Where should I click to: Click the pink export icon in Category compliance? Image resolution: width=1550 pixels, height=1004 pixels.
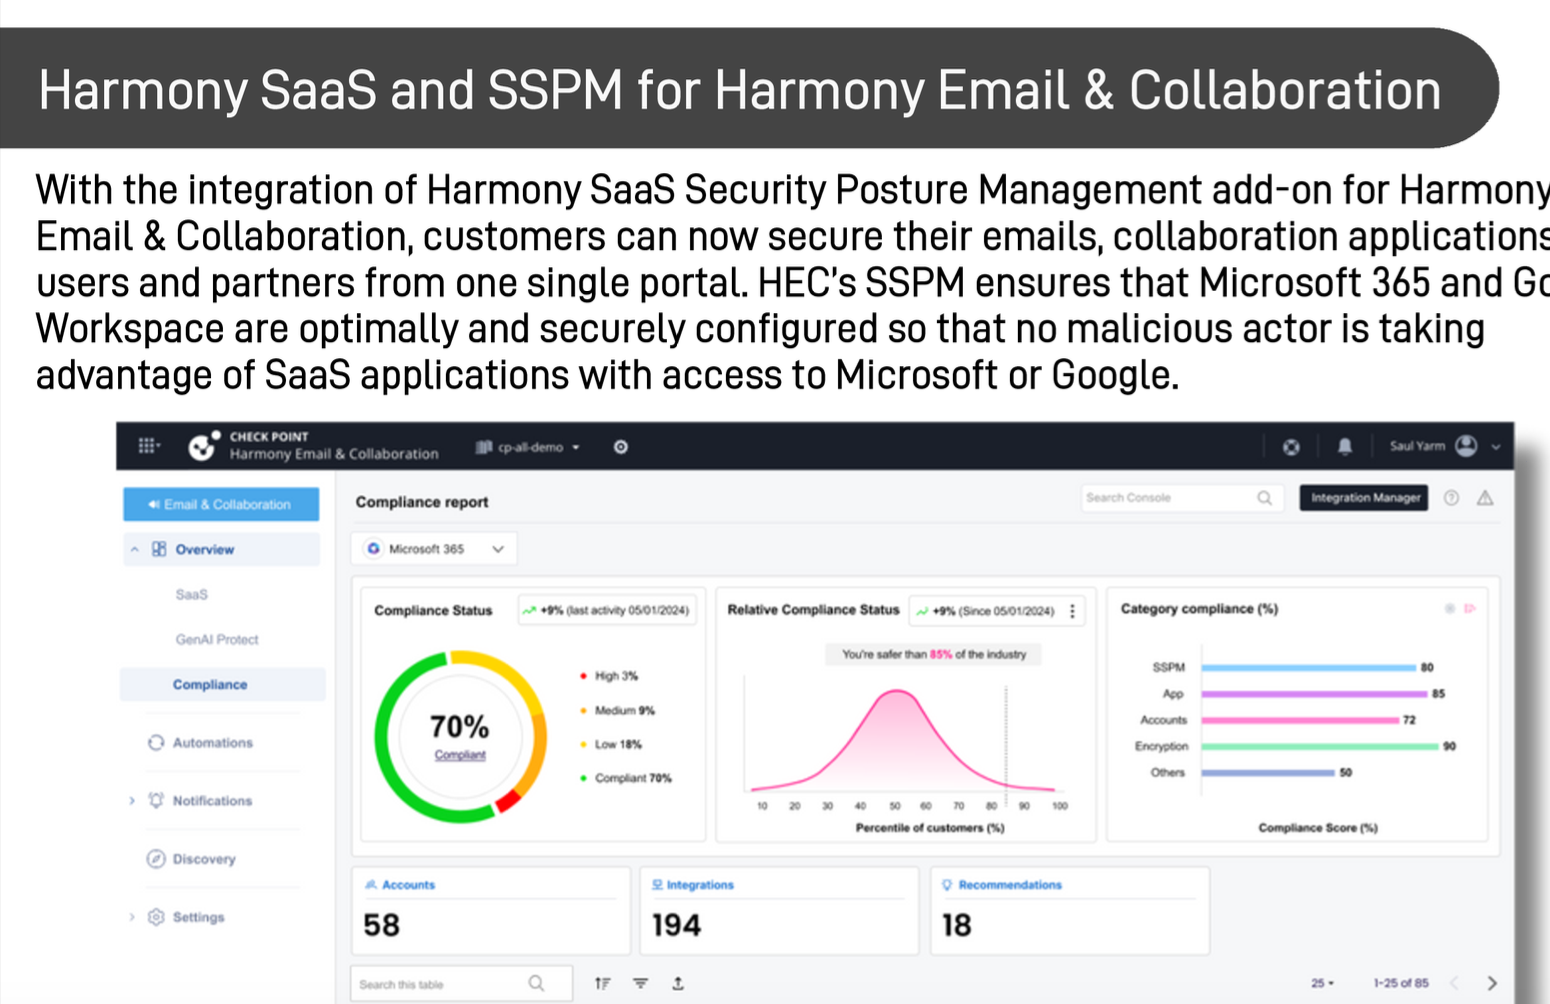(1470, 608)
